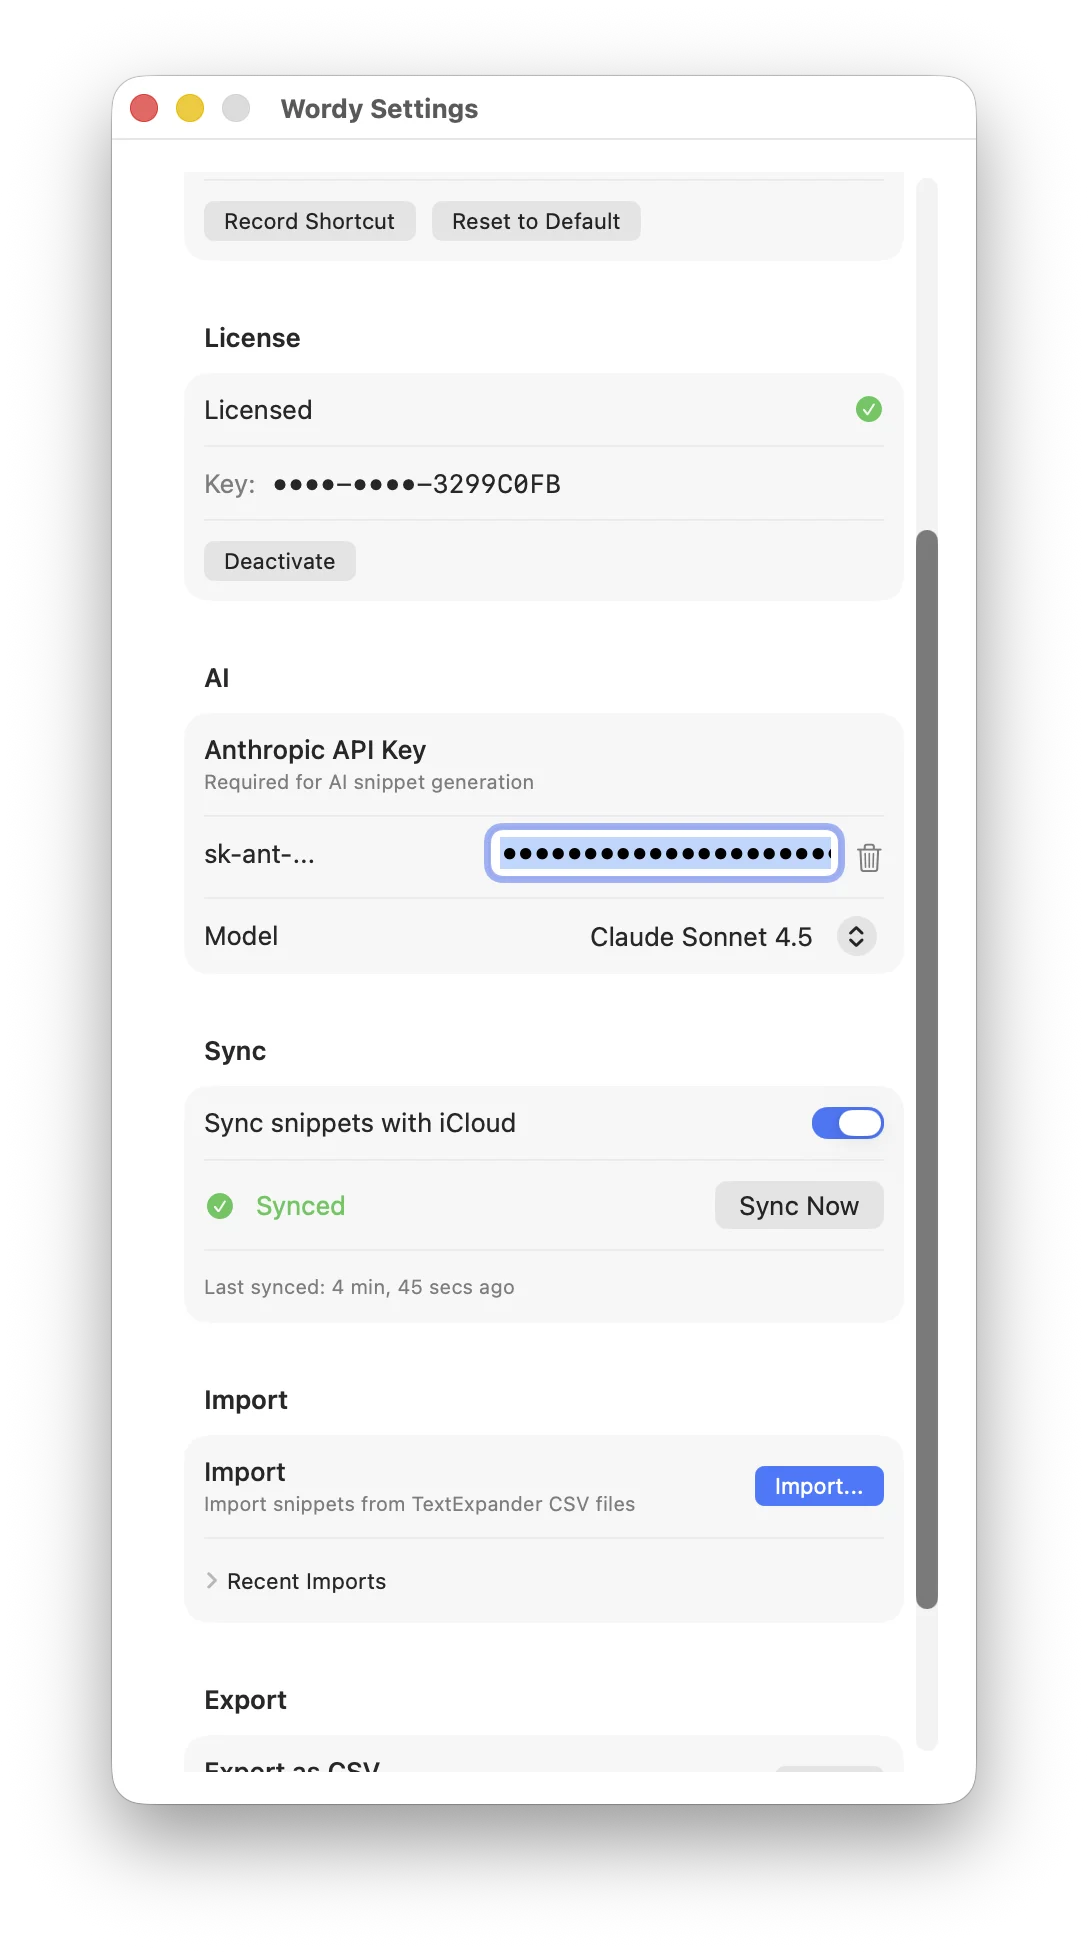Screen dimensions: 1088x1952
Task: Click Deactivate under the license key
Action: pos(279,560)
